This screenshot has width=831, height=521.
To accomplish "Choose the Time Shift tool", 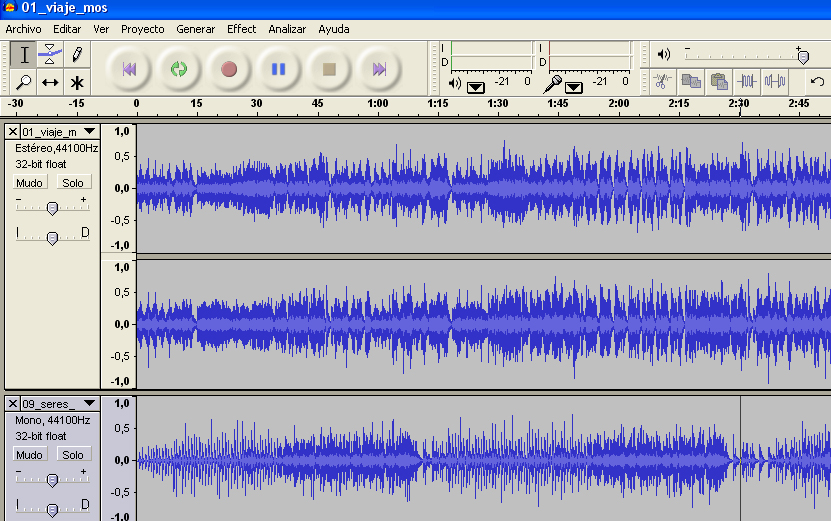I will coord(50,82).
